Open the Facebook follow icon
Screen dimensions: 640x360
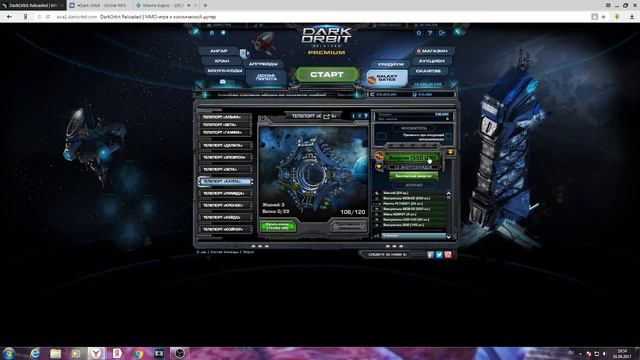pyautogui.click(x=430, y=255)
